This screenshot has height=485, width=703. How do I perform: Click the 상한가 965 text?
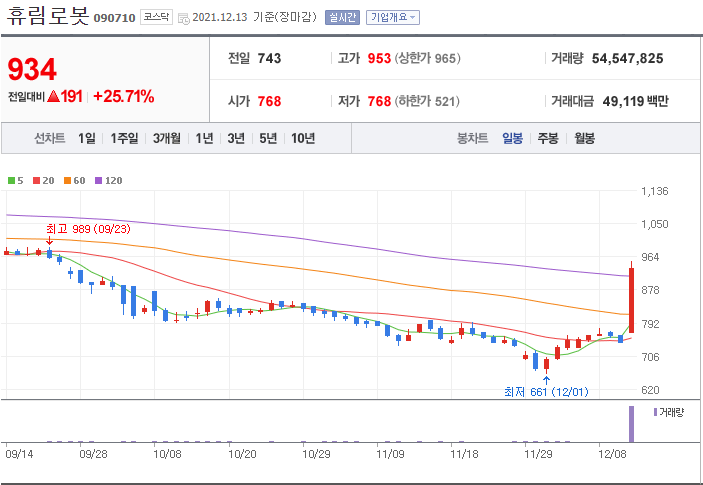click(x=427, y=58)
